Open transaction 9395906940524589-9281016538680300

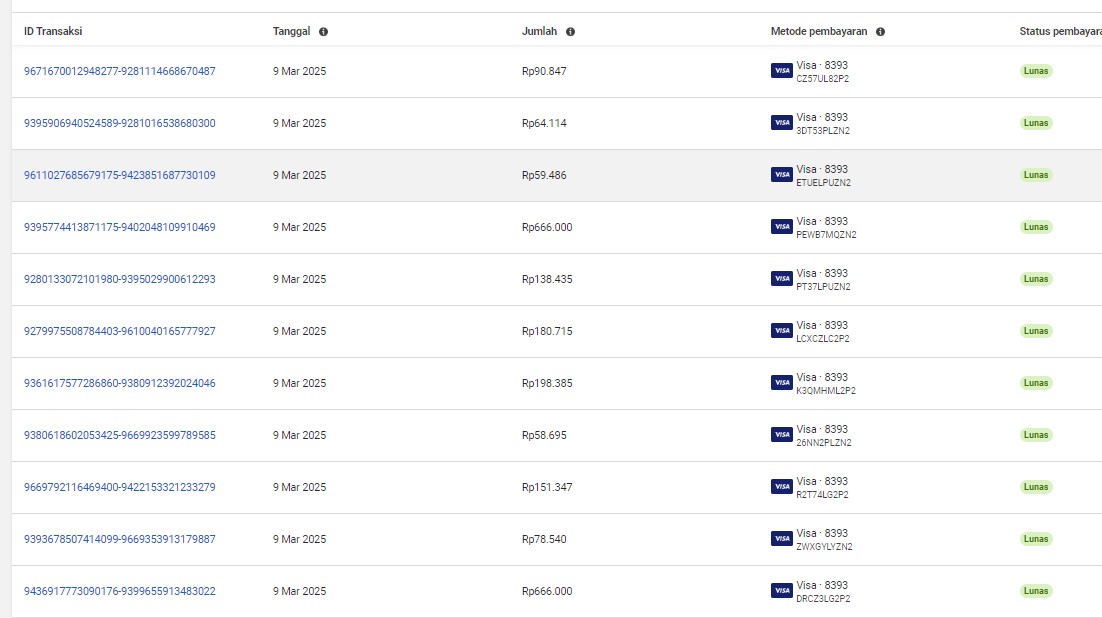pos(119,123)
